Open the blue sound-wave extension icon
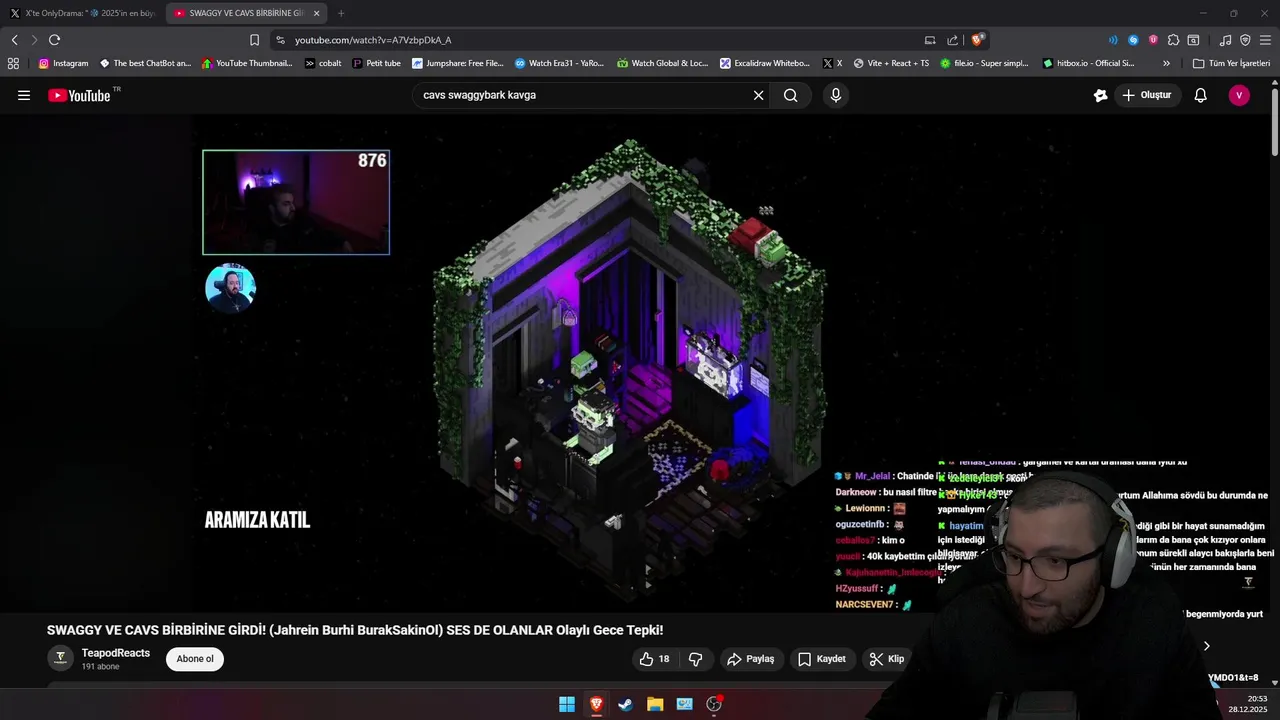This screenshot has width=1280, height=720. pyautogui.click(x=1113, y=40)
